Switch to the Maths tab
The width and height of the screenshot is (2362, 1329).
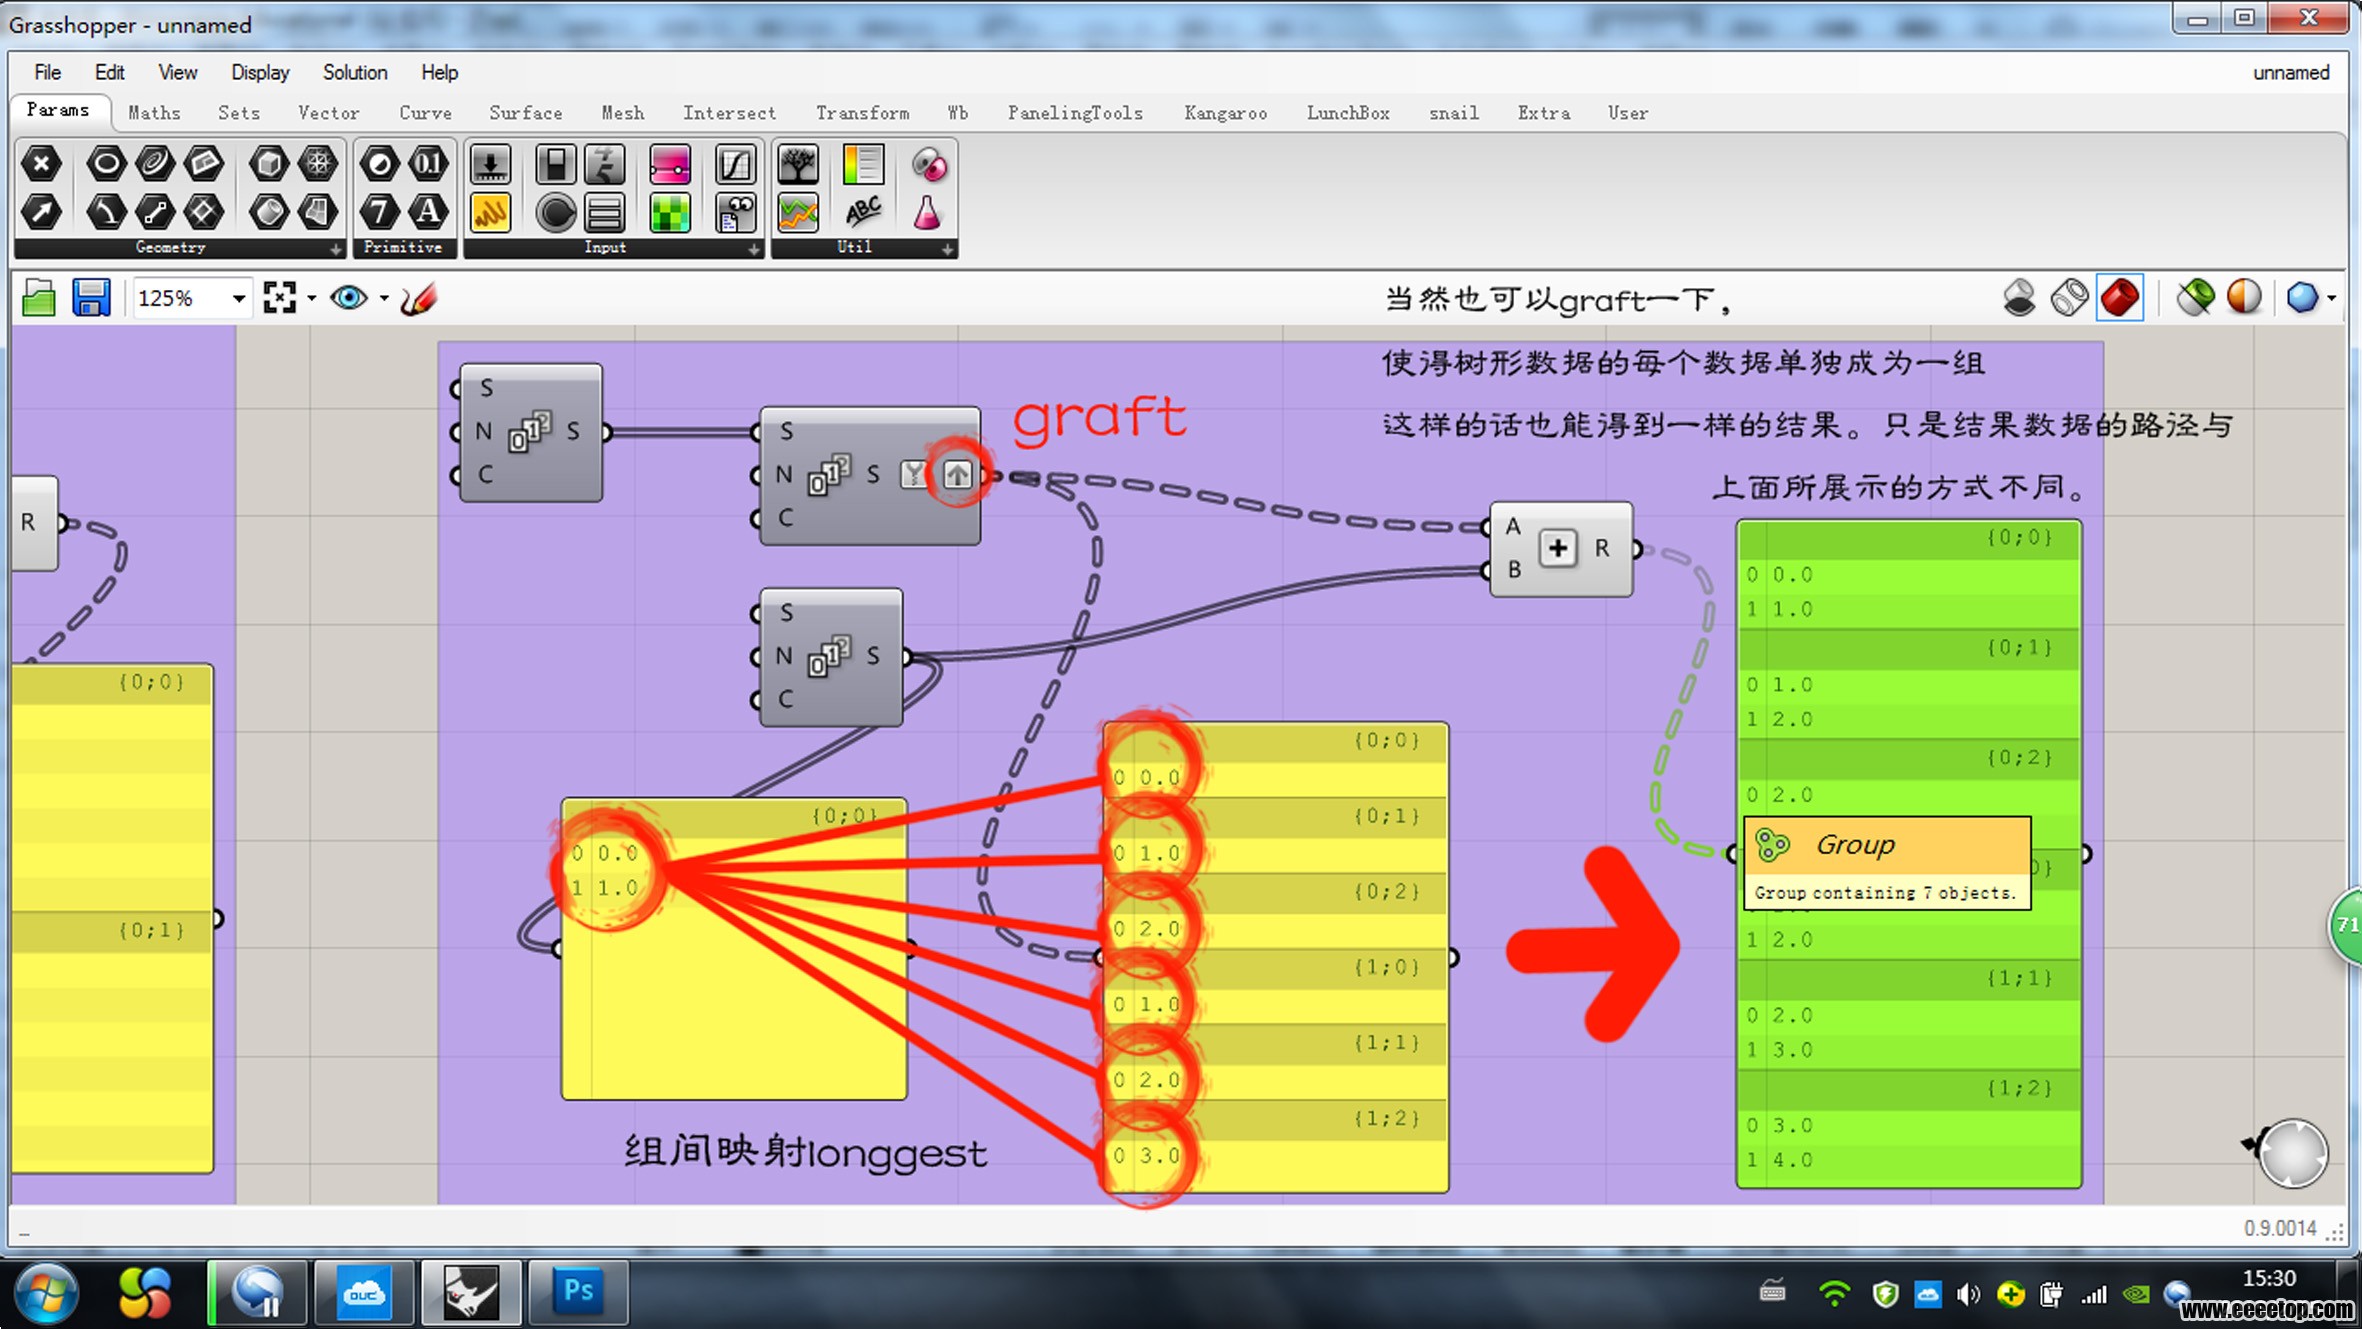click(x=154, y=113)
